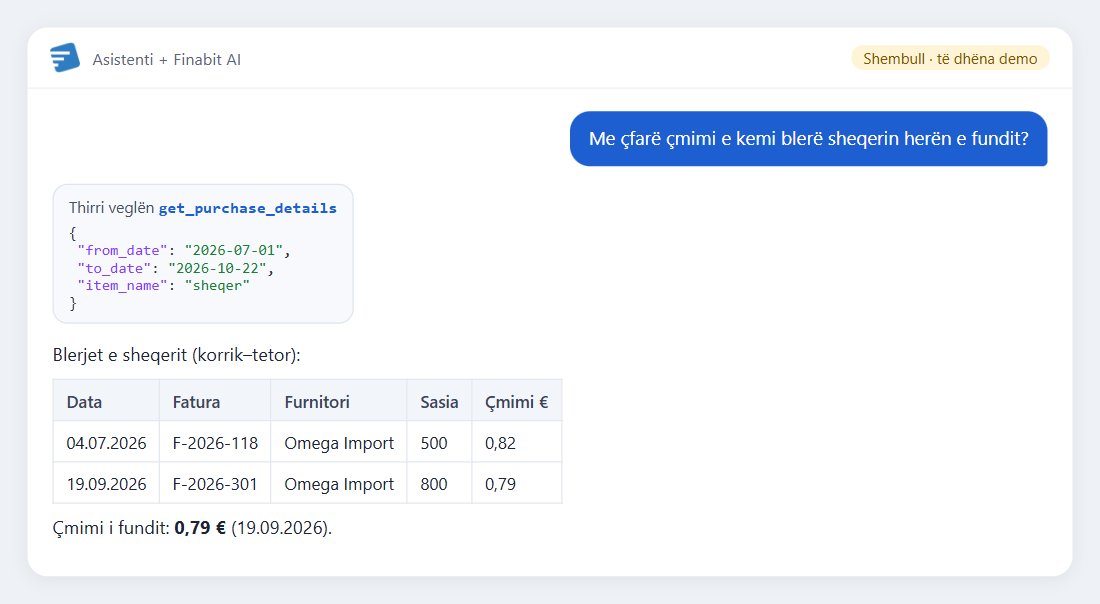Viewport: 1100px width, 604px height.
Task: Click the 'Fatura' column header
Action: pyautogui.click(x=215, y=401)
